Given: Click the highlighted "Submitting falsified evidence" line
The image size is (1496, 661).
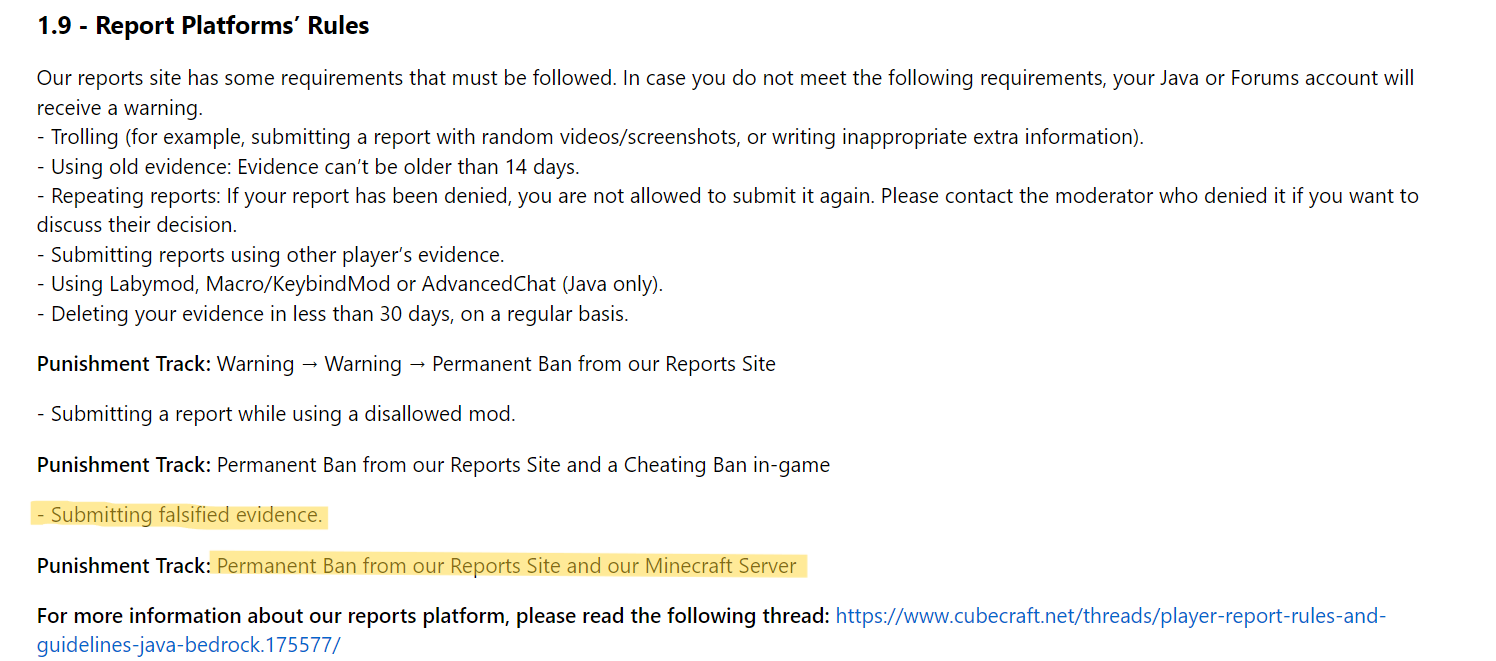Looking at the screenshot, I should 180,516.
